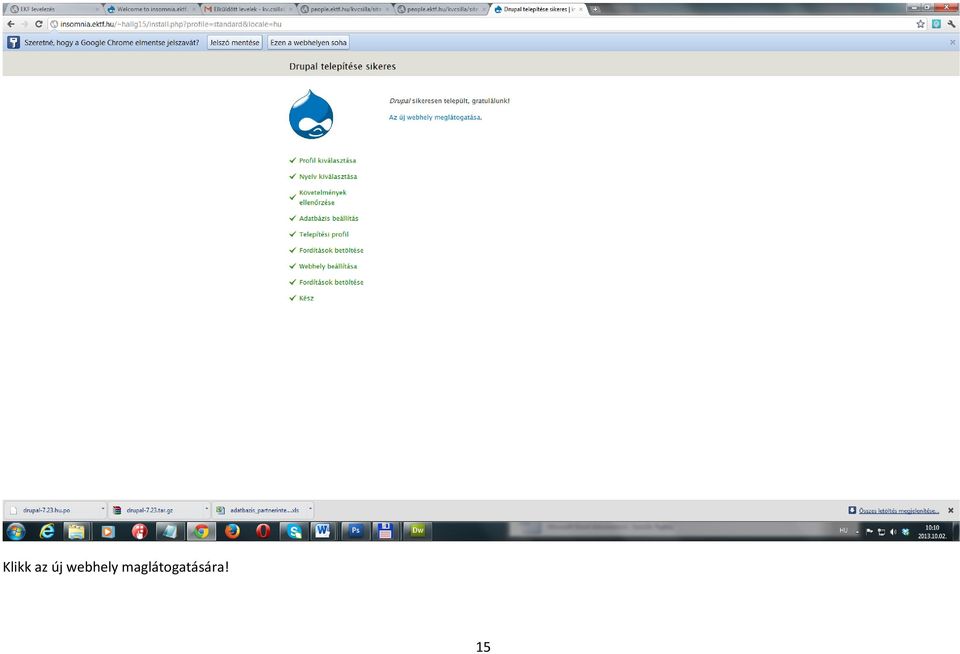Switch to Google Chrome taskbar icon
Screen dimensions: 960x654
pos(201,531)
